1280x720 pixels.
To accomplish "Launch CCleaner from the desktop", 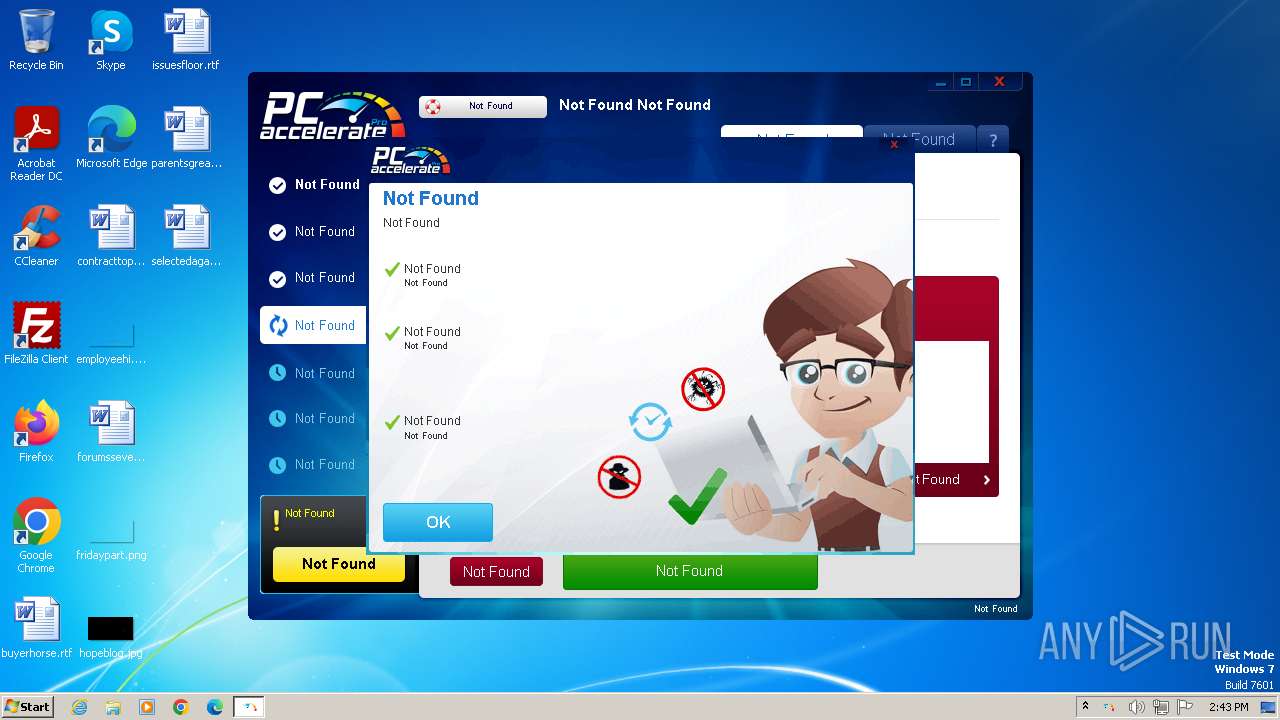I will coord(36,236).
